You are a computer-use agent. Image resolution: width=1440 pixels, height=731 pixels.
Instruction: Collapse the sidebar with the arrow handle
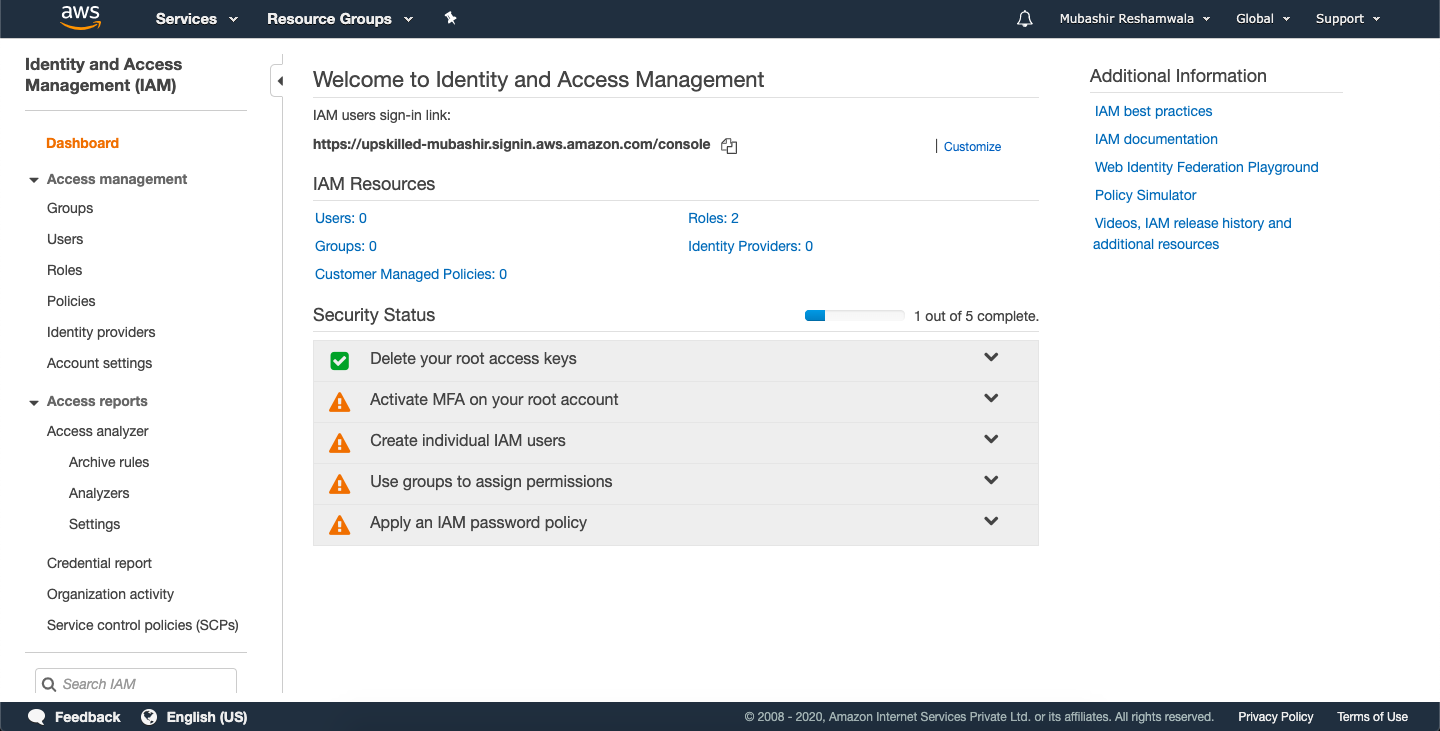pos(278,80)
